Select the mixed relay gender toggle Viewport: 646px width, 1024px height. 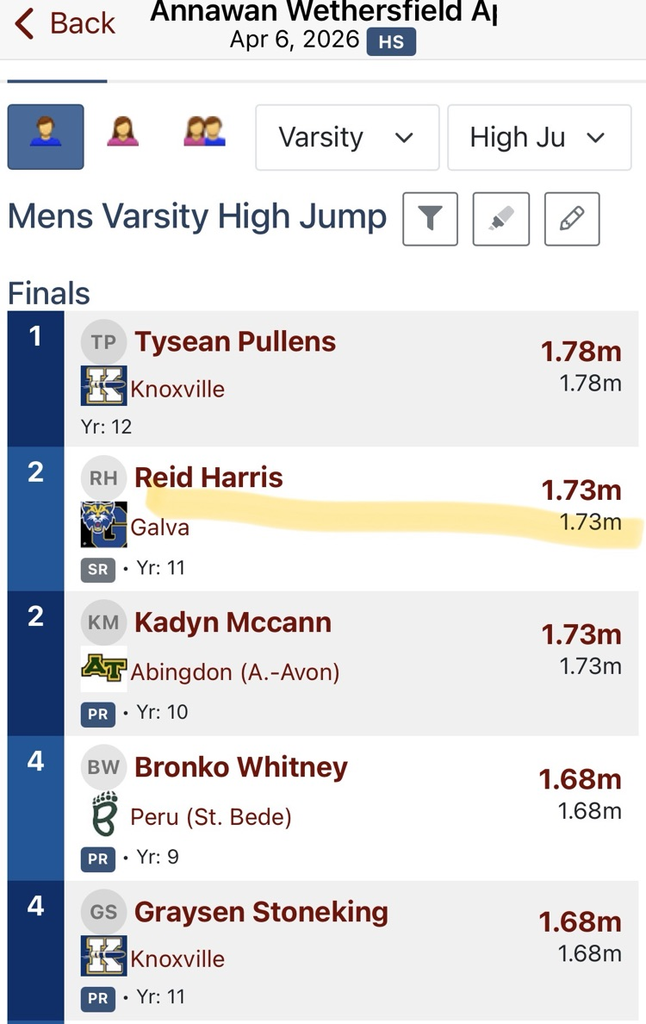coord(203,137)
